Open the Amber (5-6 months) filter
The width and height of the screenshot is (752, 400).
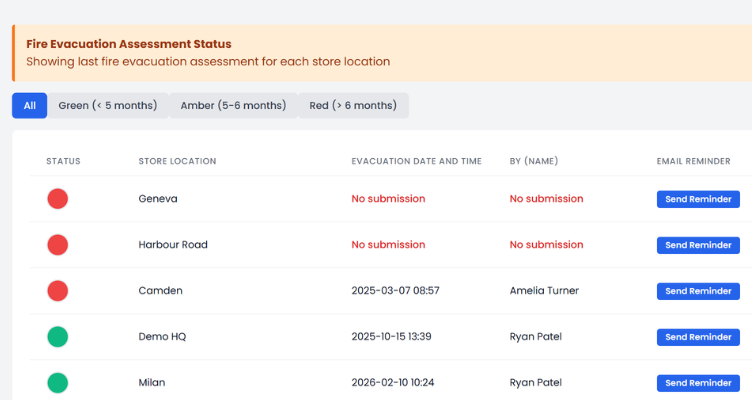pos(233,105)
